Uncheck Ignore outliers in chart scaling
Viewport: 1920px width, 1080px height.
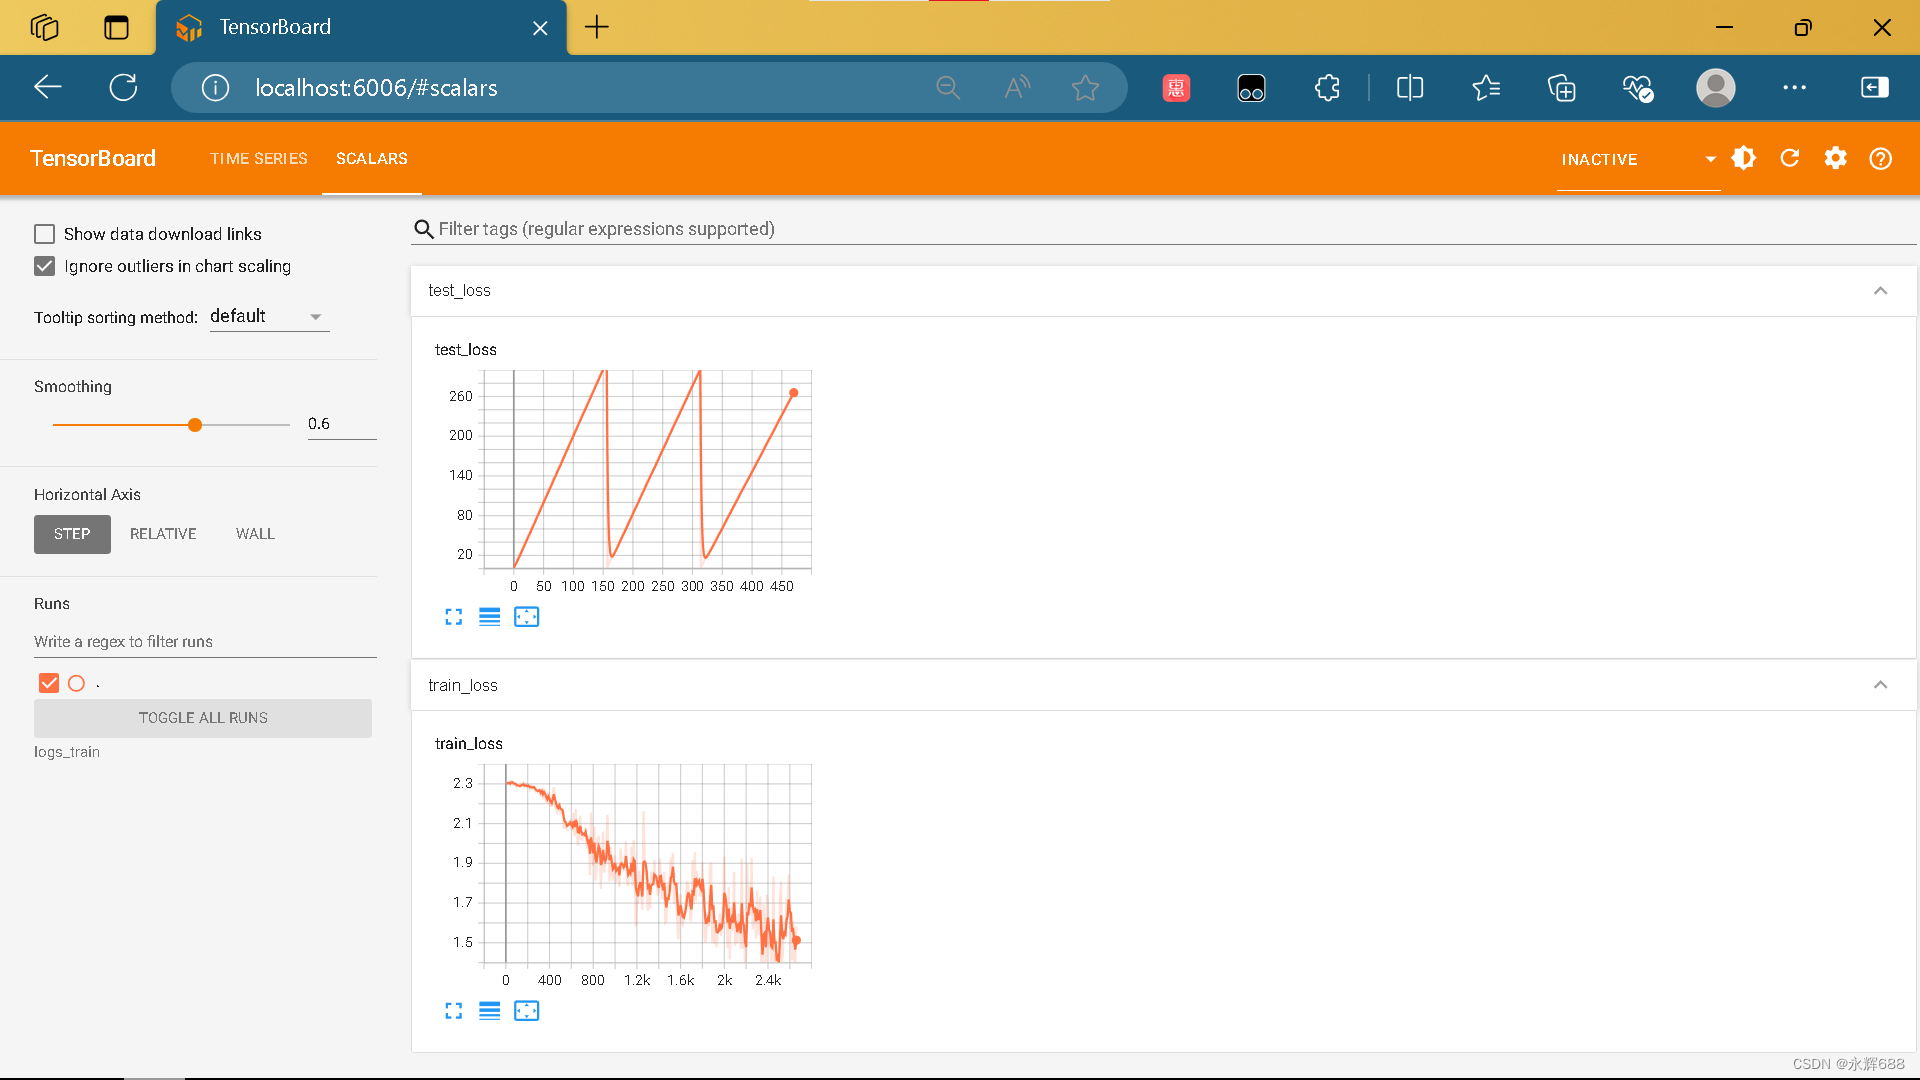(45, 266)
